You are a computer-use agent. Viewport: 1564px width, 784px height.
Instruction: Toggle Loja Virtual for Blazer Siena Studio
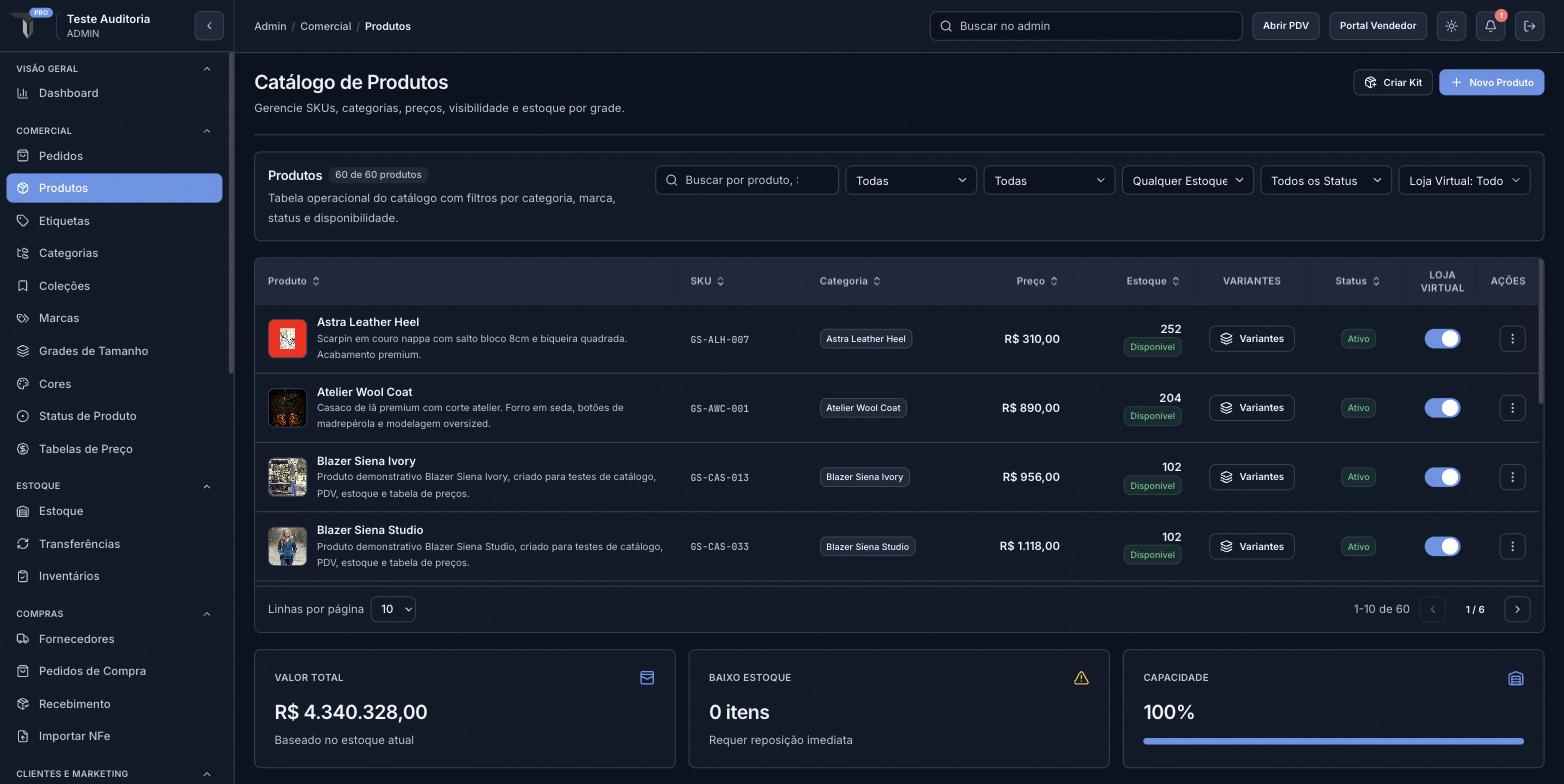pos(1442,546)
